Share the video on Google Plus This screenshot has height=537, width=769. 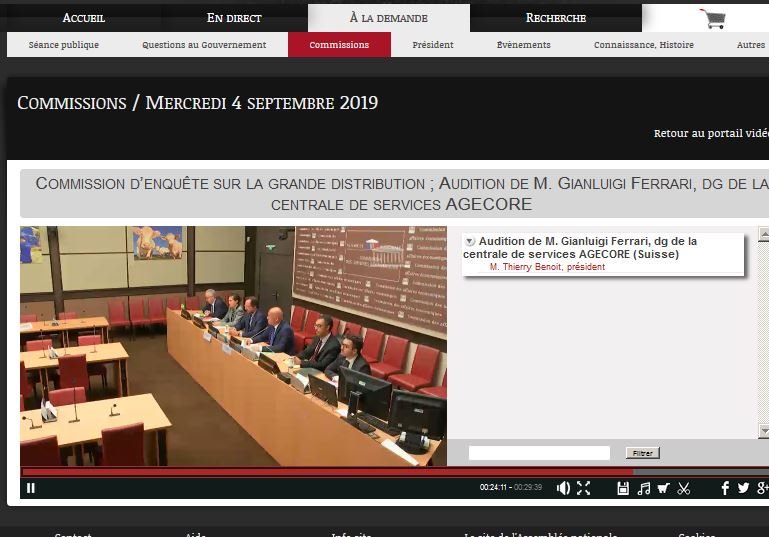(x=763, y=488)
